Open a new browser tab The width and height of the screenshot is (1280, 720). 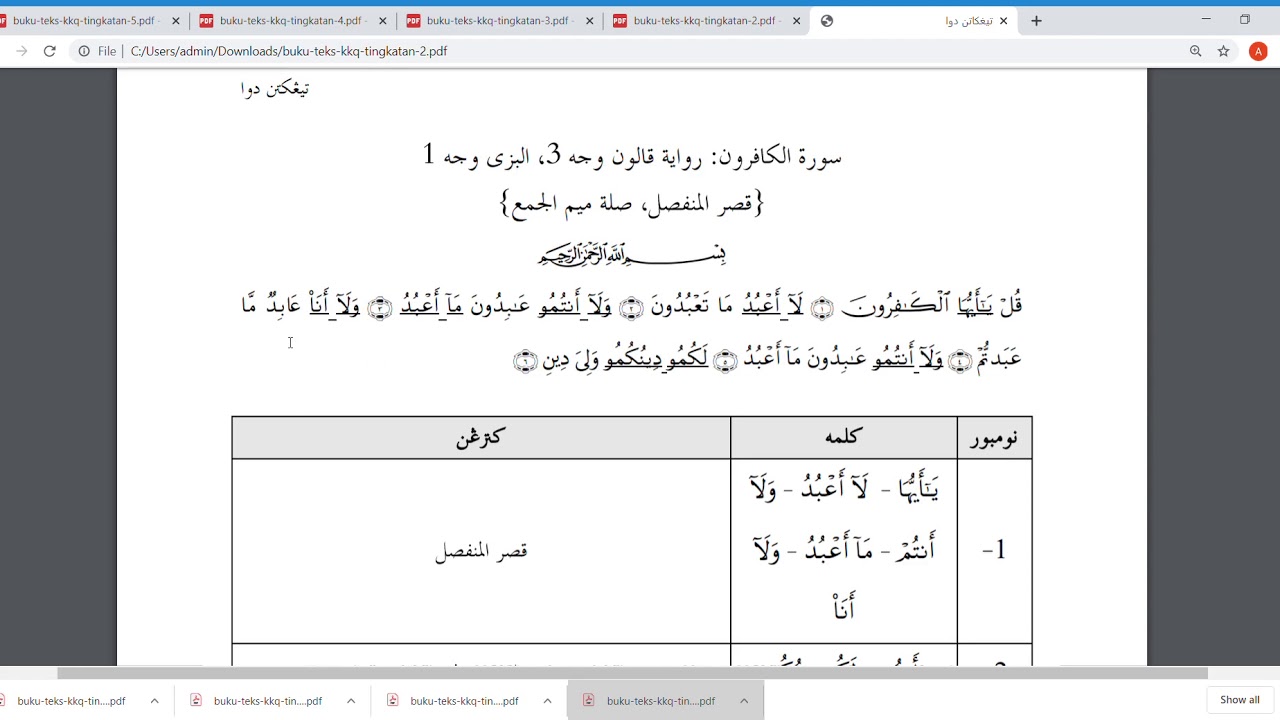click(x=1036, y=21)
